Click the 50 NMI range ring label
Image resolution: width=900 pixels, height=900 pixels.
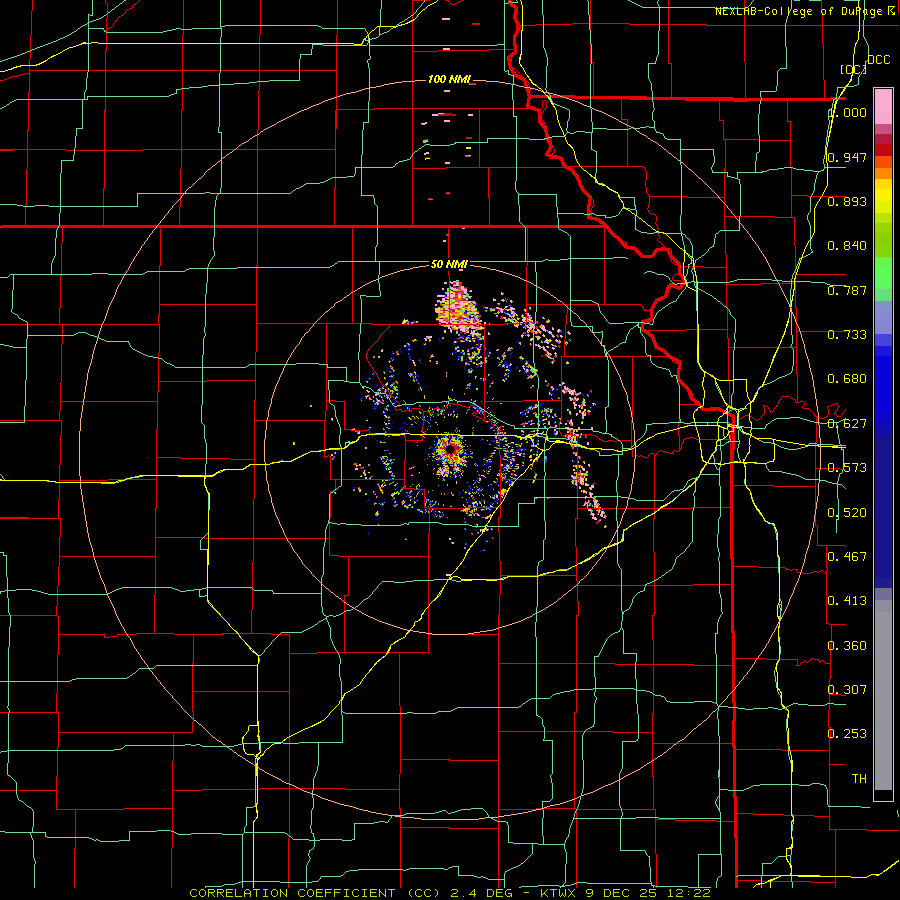click(449, 264)
